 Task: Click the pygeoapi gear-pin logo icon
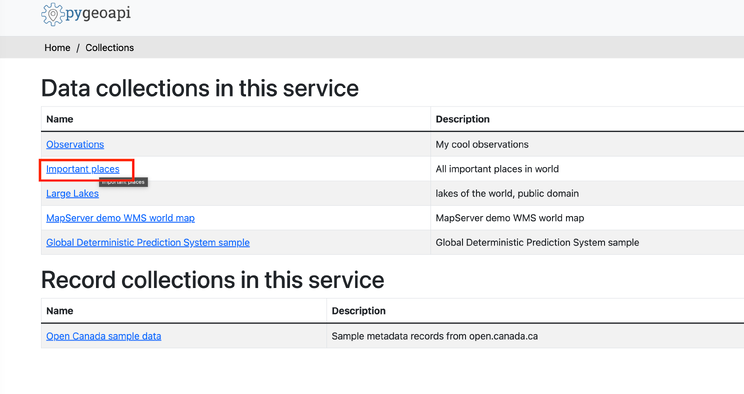coord(53,14)
